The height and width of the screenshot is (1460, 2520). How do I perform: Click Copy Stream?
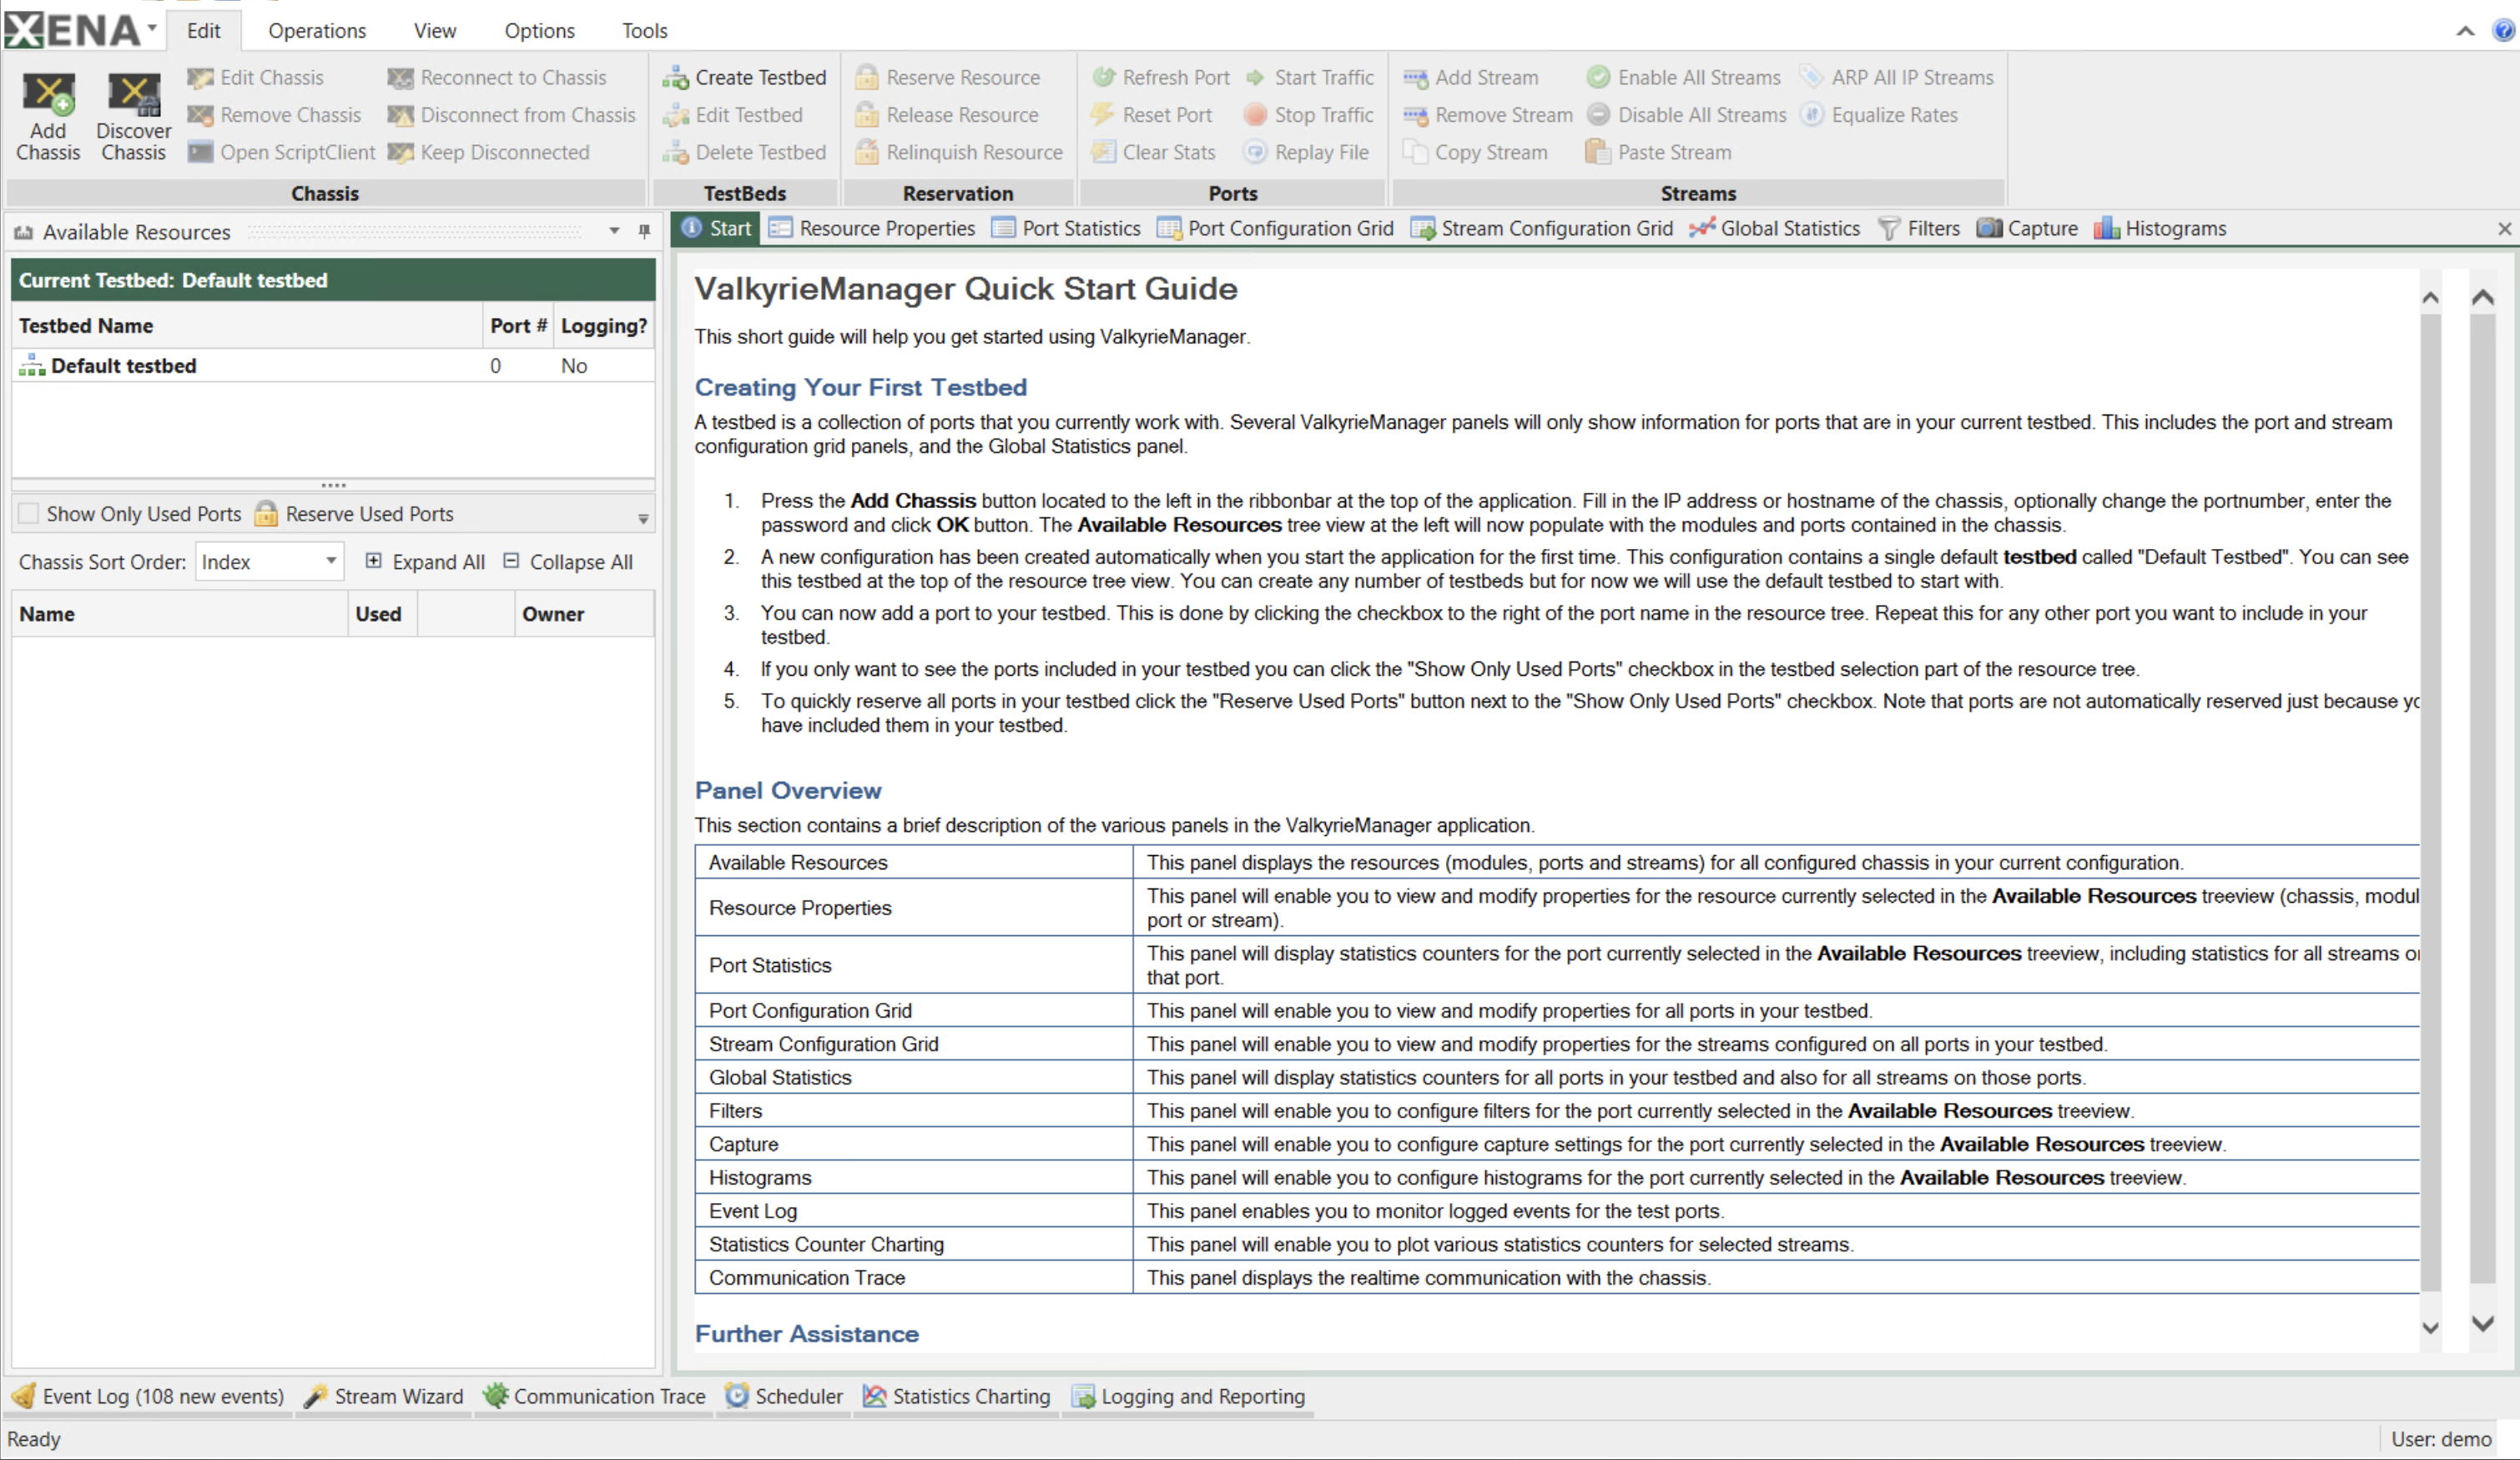1474,152
